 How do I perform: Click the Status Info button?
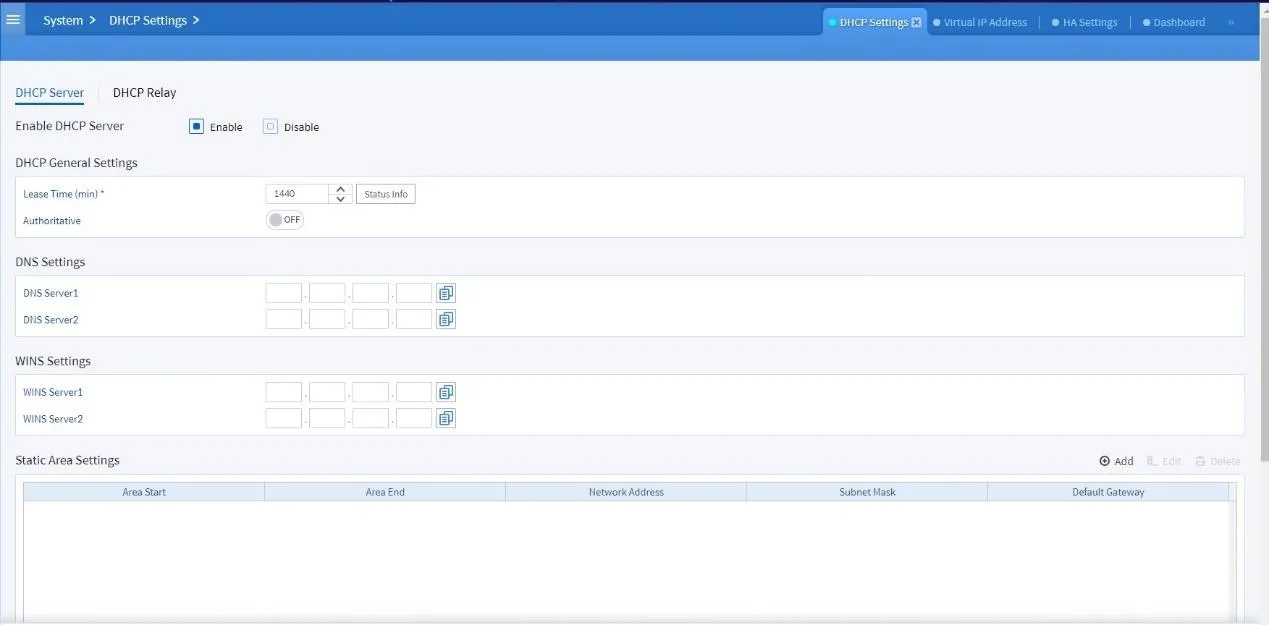(385, 193)
